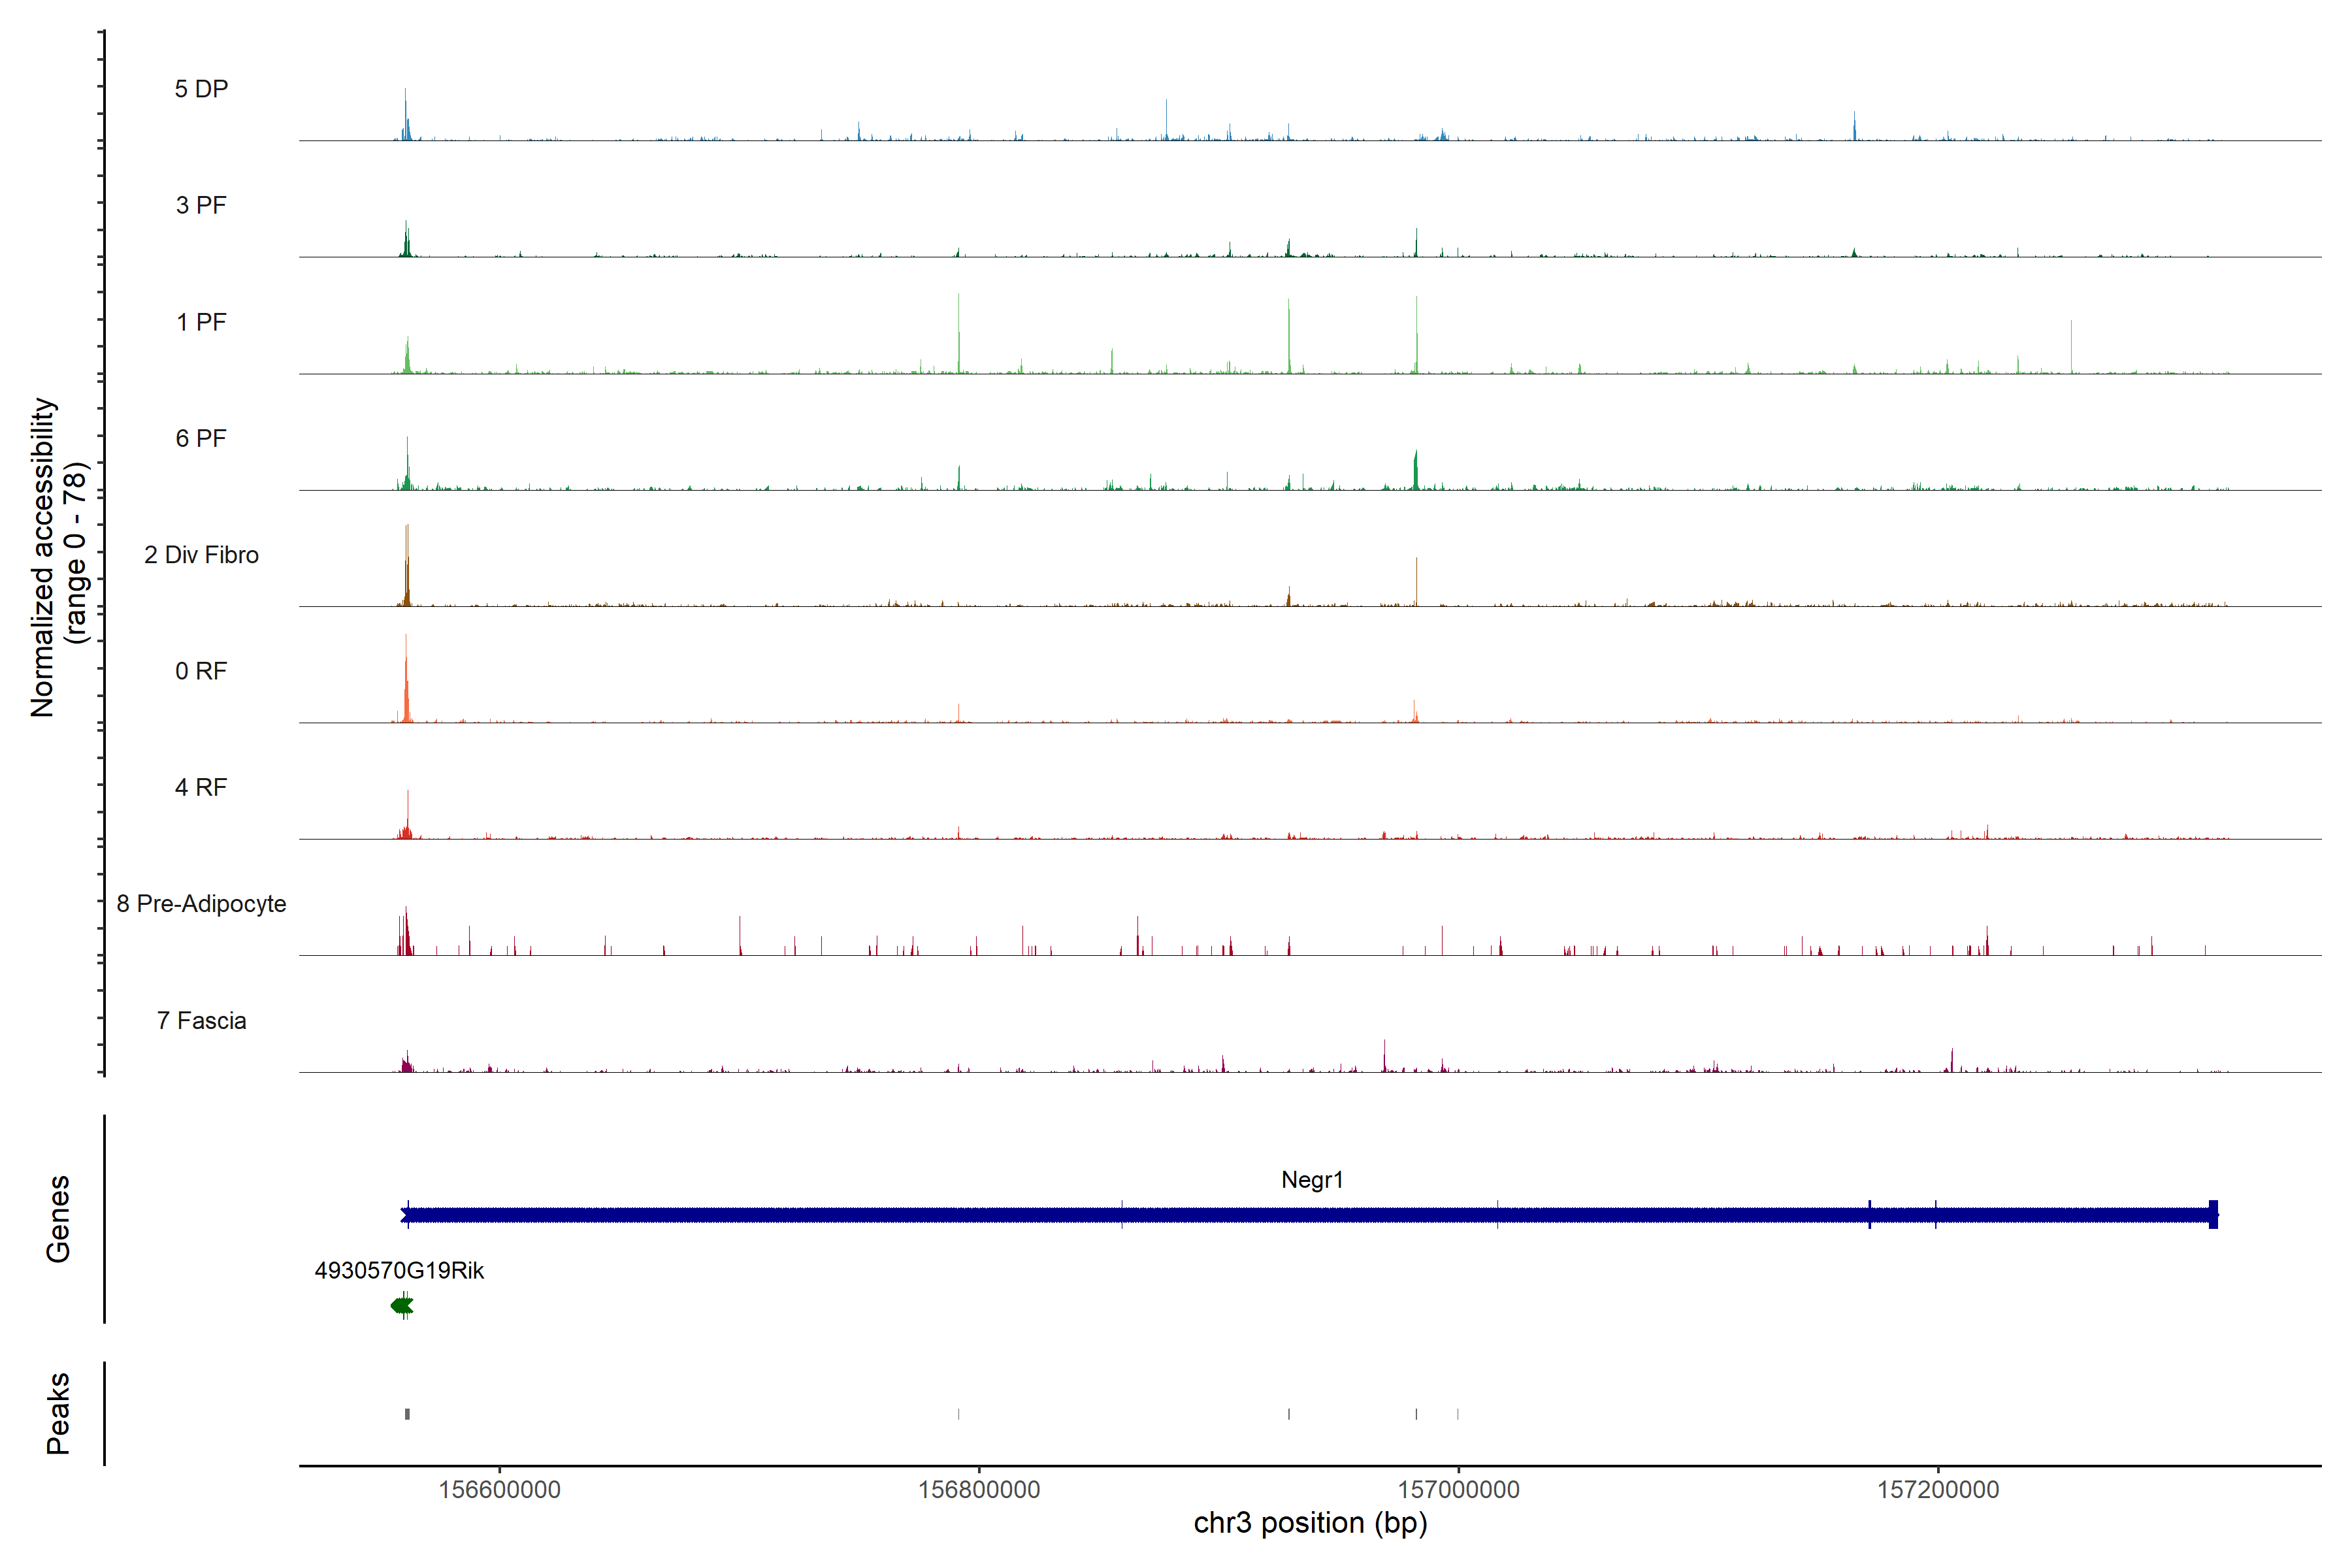Click the green 4930570G19Rik gene arrow
2352x1568 pixels.
402,1305
